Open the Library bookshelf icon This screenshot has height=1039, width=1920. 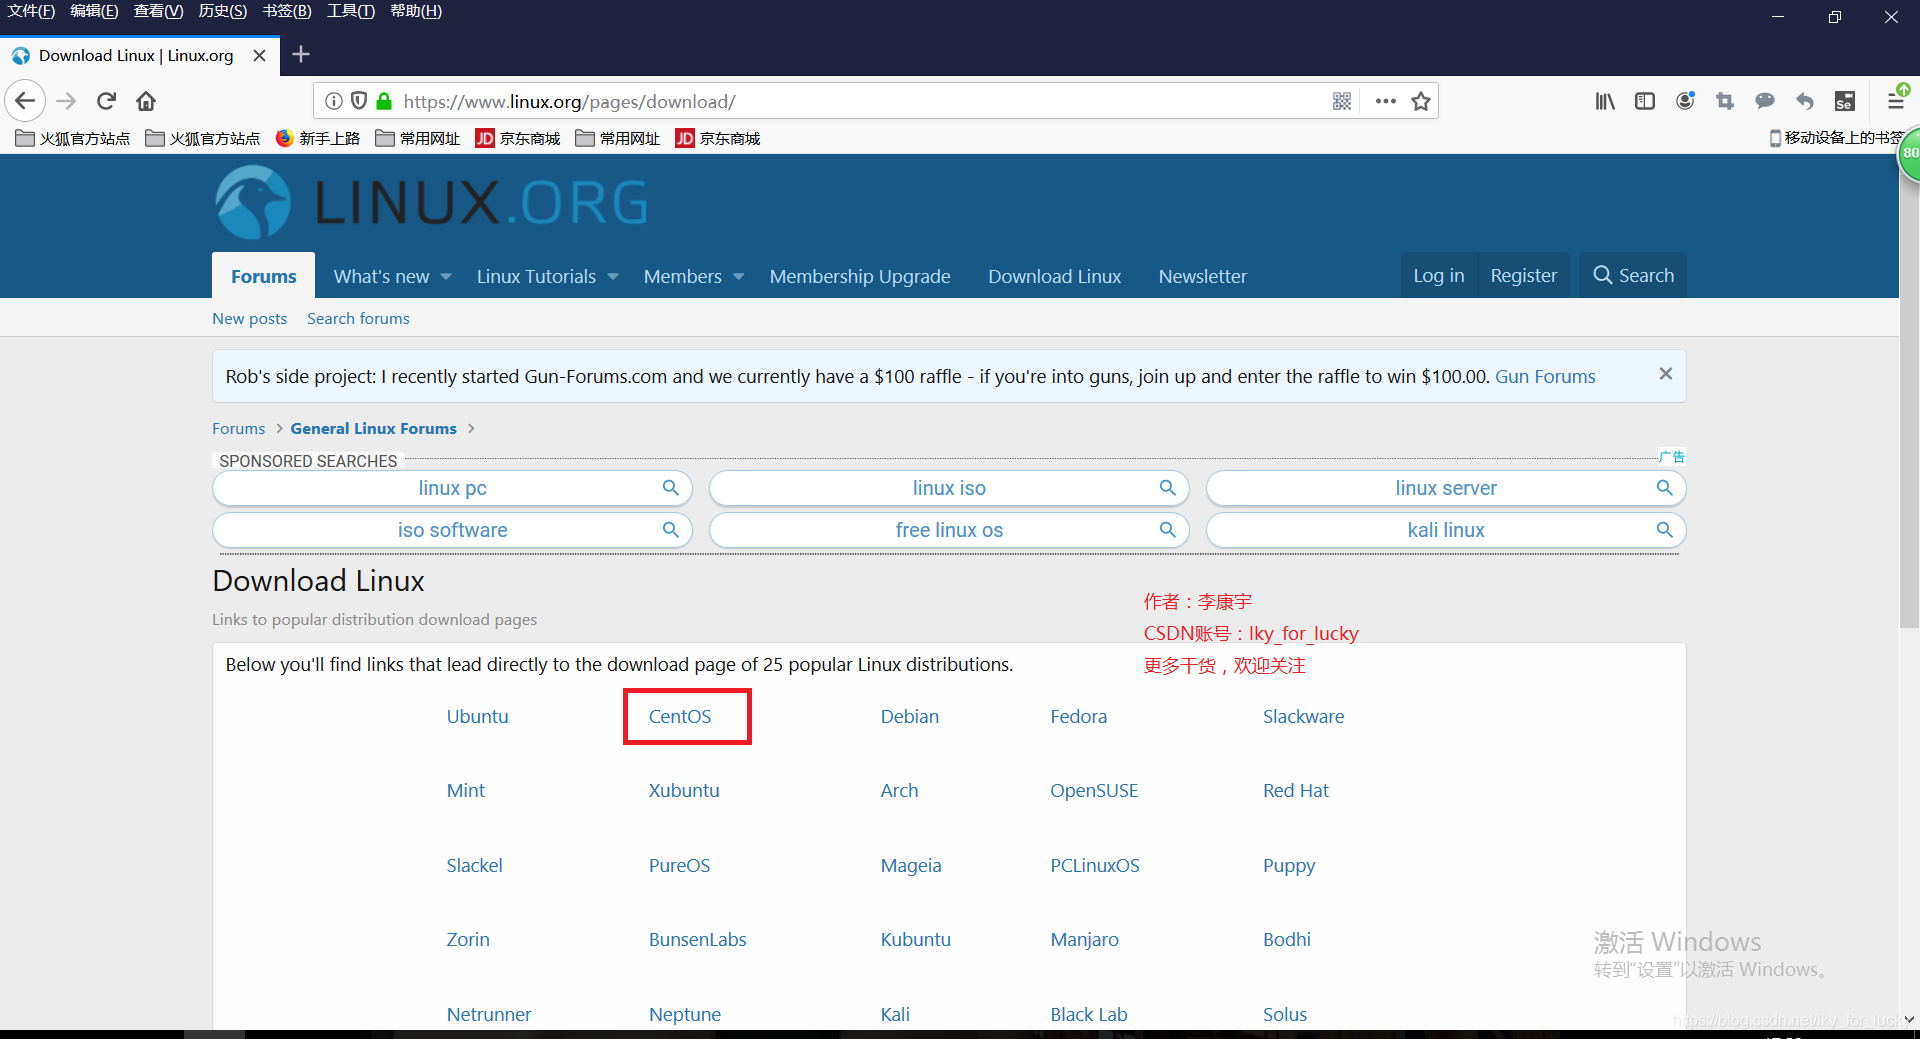click(x=1605, y=101)
